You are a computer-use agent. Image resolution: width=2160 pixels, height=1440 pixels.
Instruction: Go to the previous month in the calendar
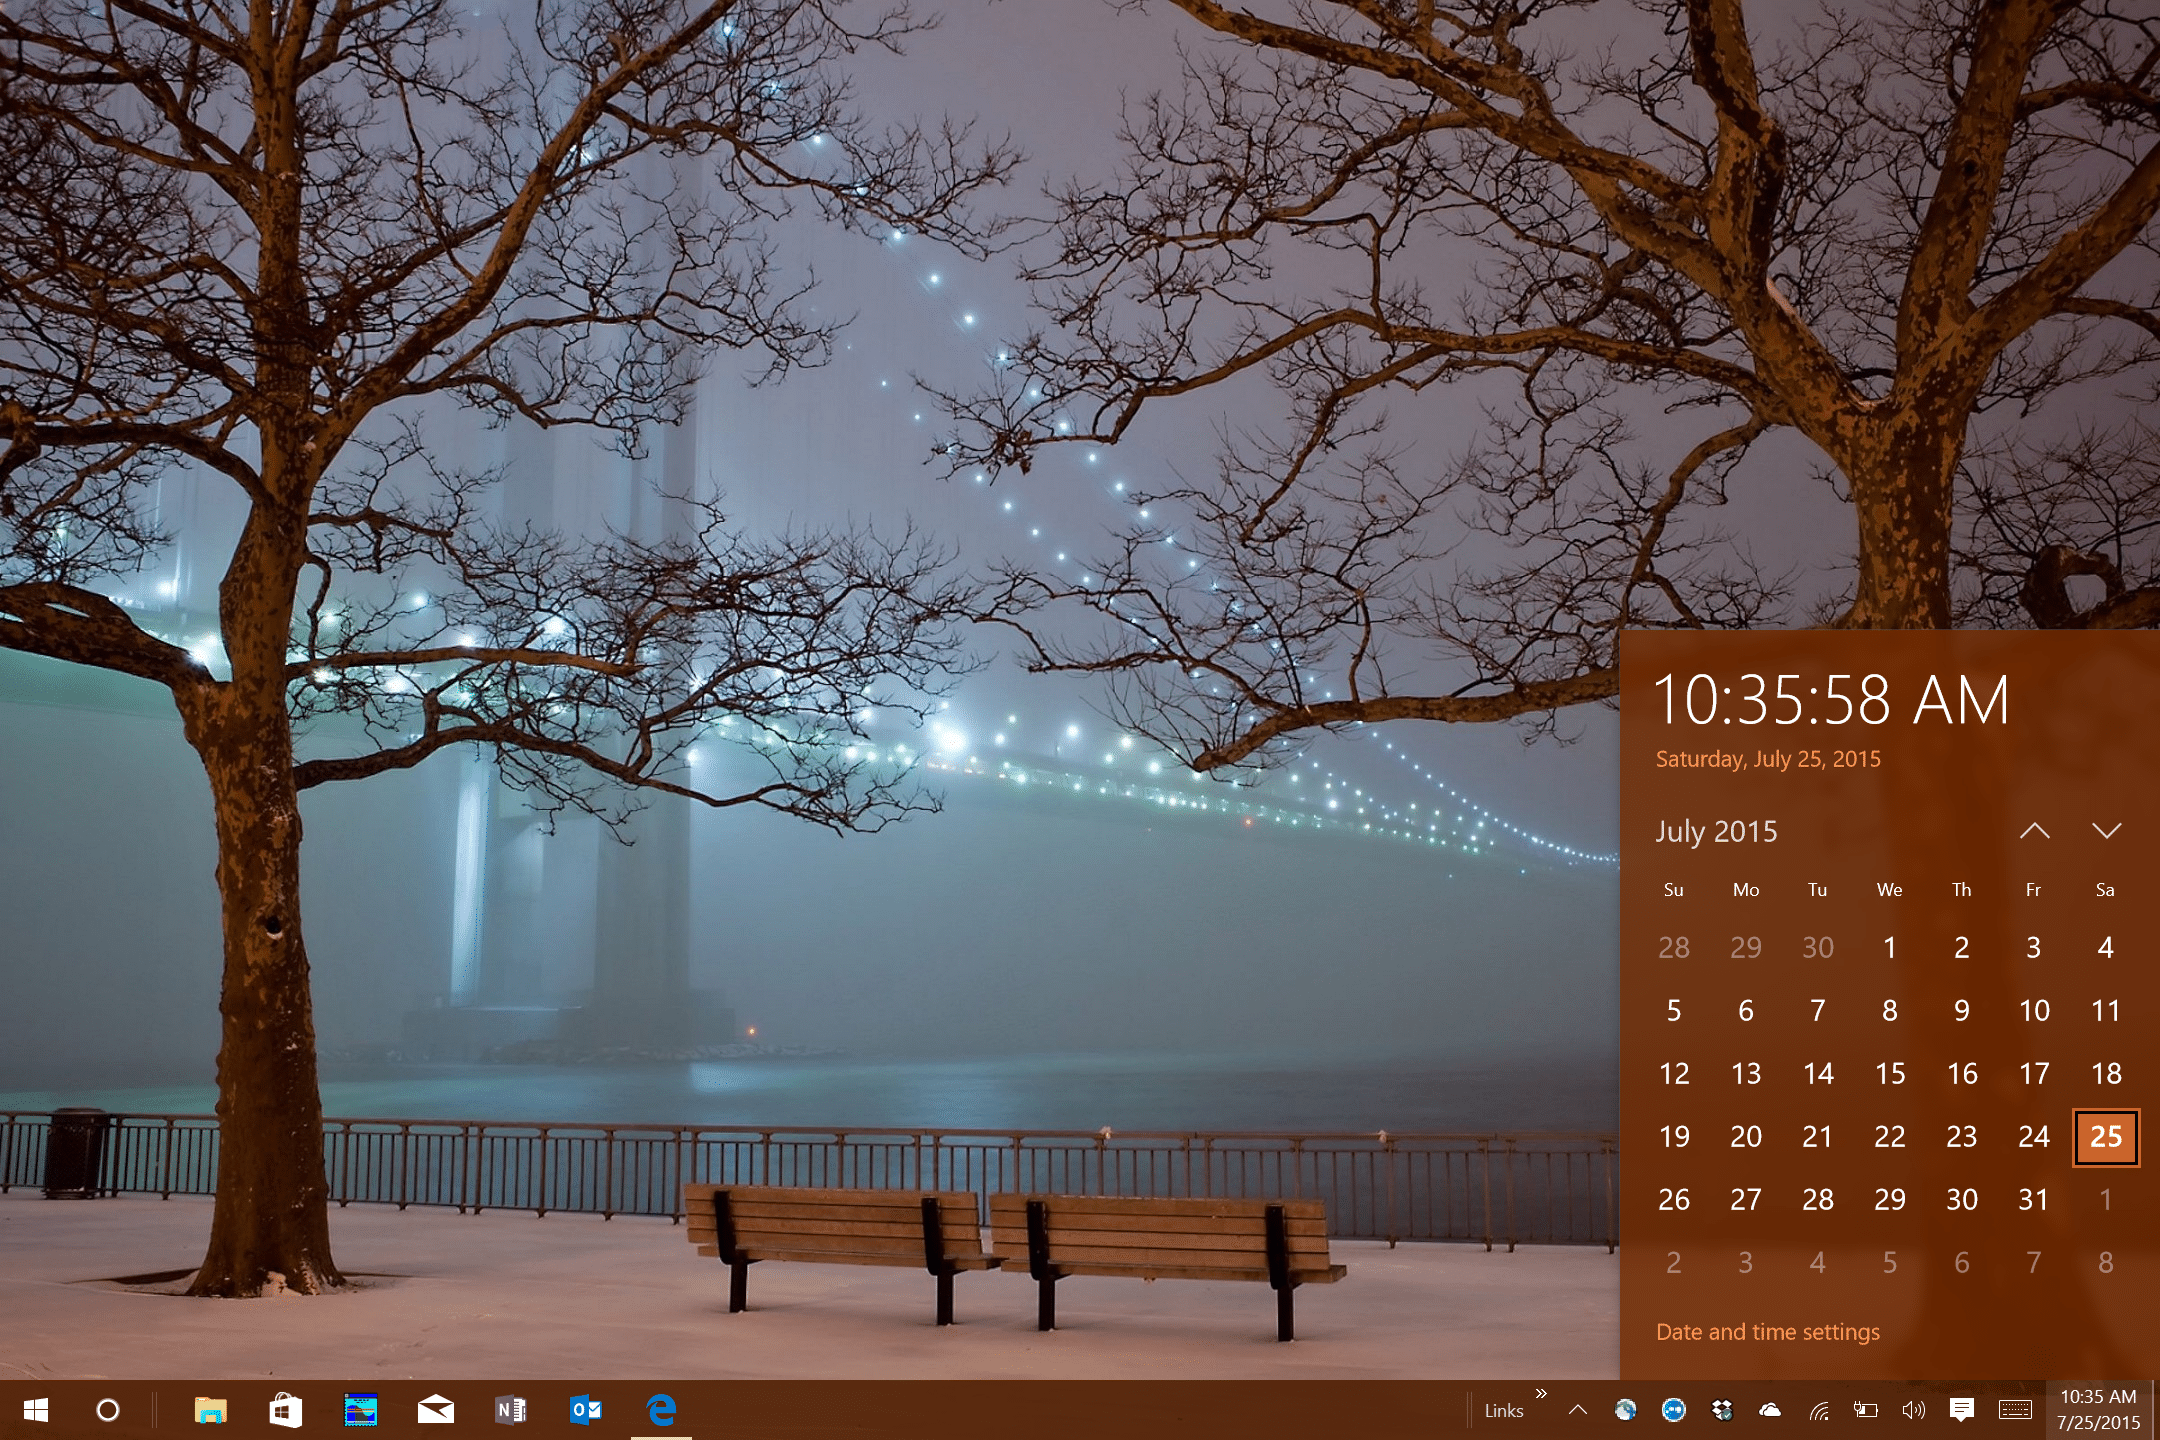(x=2034, y=831)
